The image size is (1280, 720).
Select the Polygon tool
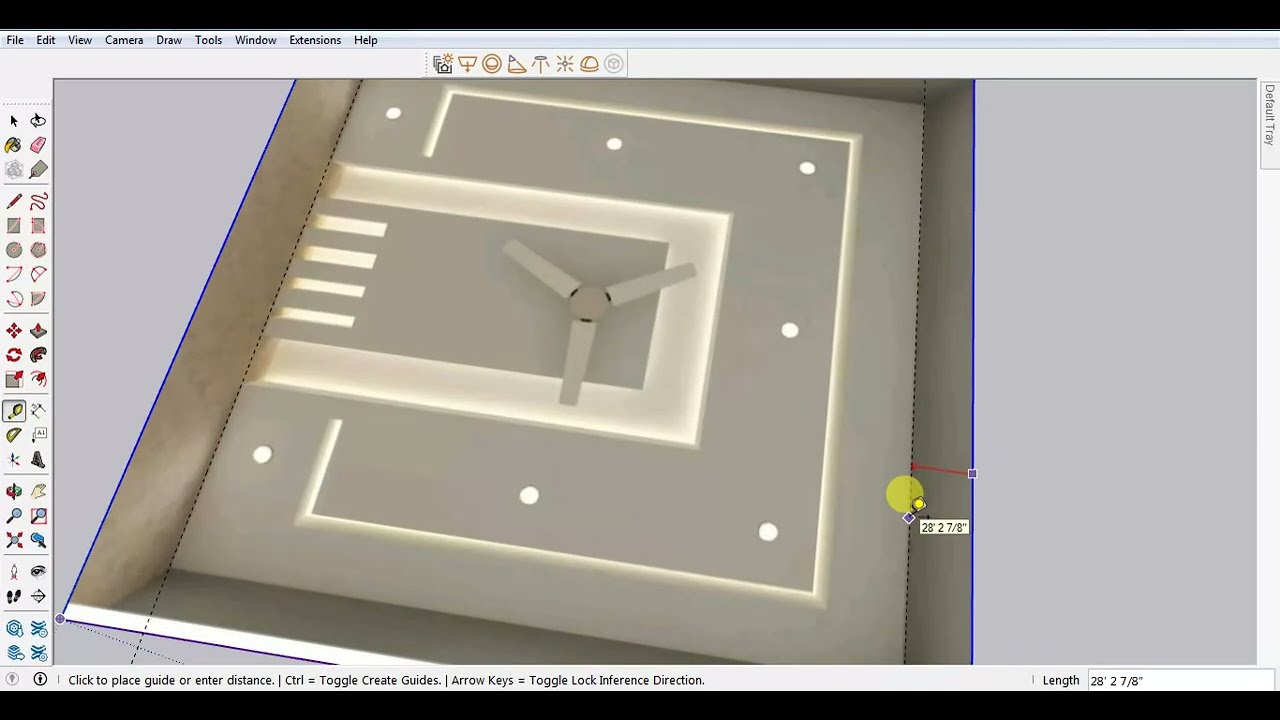pyautogui.click(x=38, y=250)
